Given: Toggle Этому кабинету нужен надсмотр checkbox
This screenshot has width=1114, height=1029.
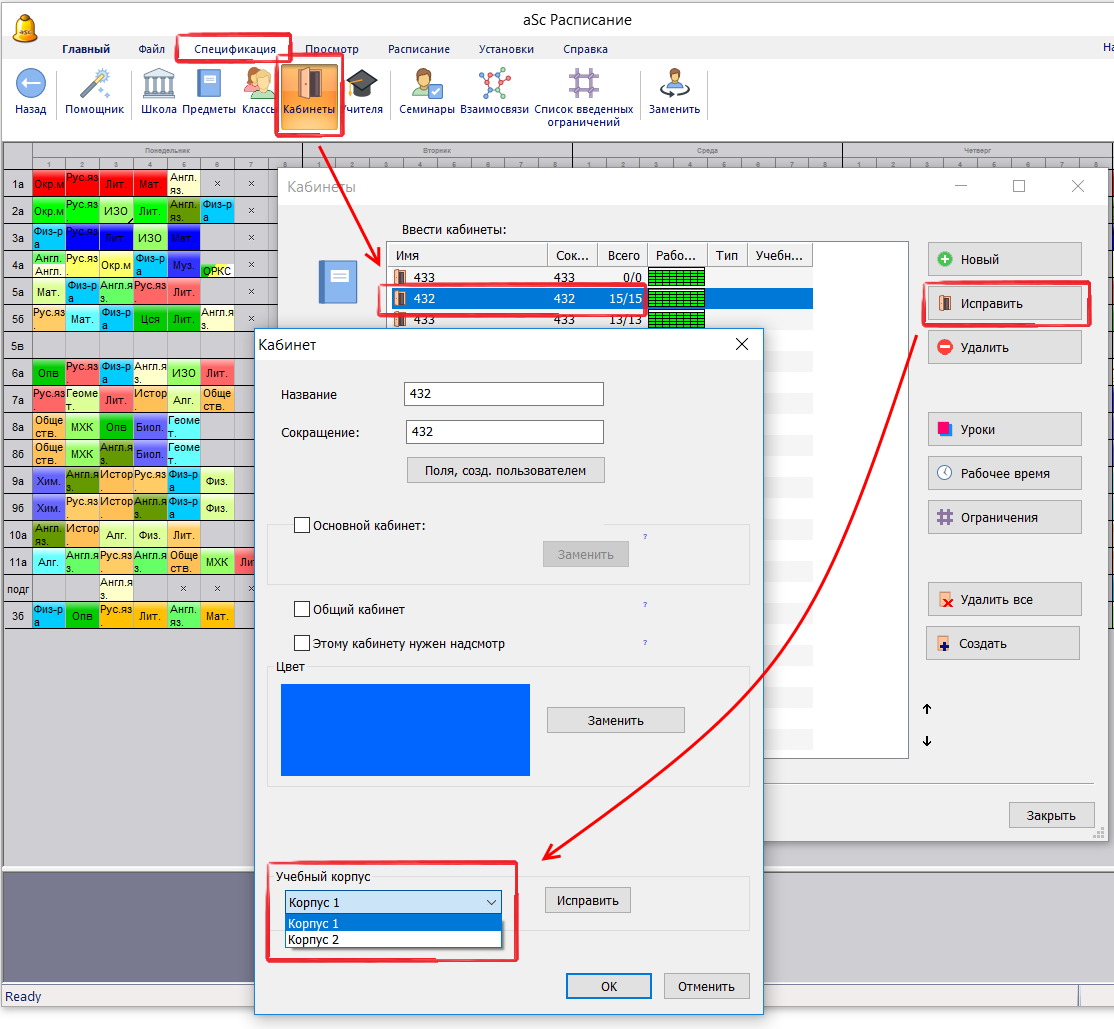Looking at the screenshot, I should pyautogui.click(x=302, y=644).
